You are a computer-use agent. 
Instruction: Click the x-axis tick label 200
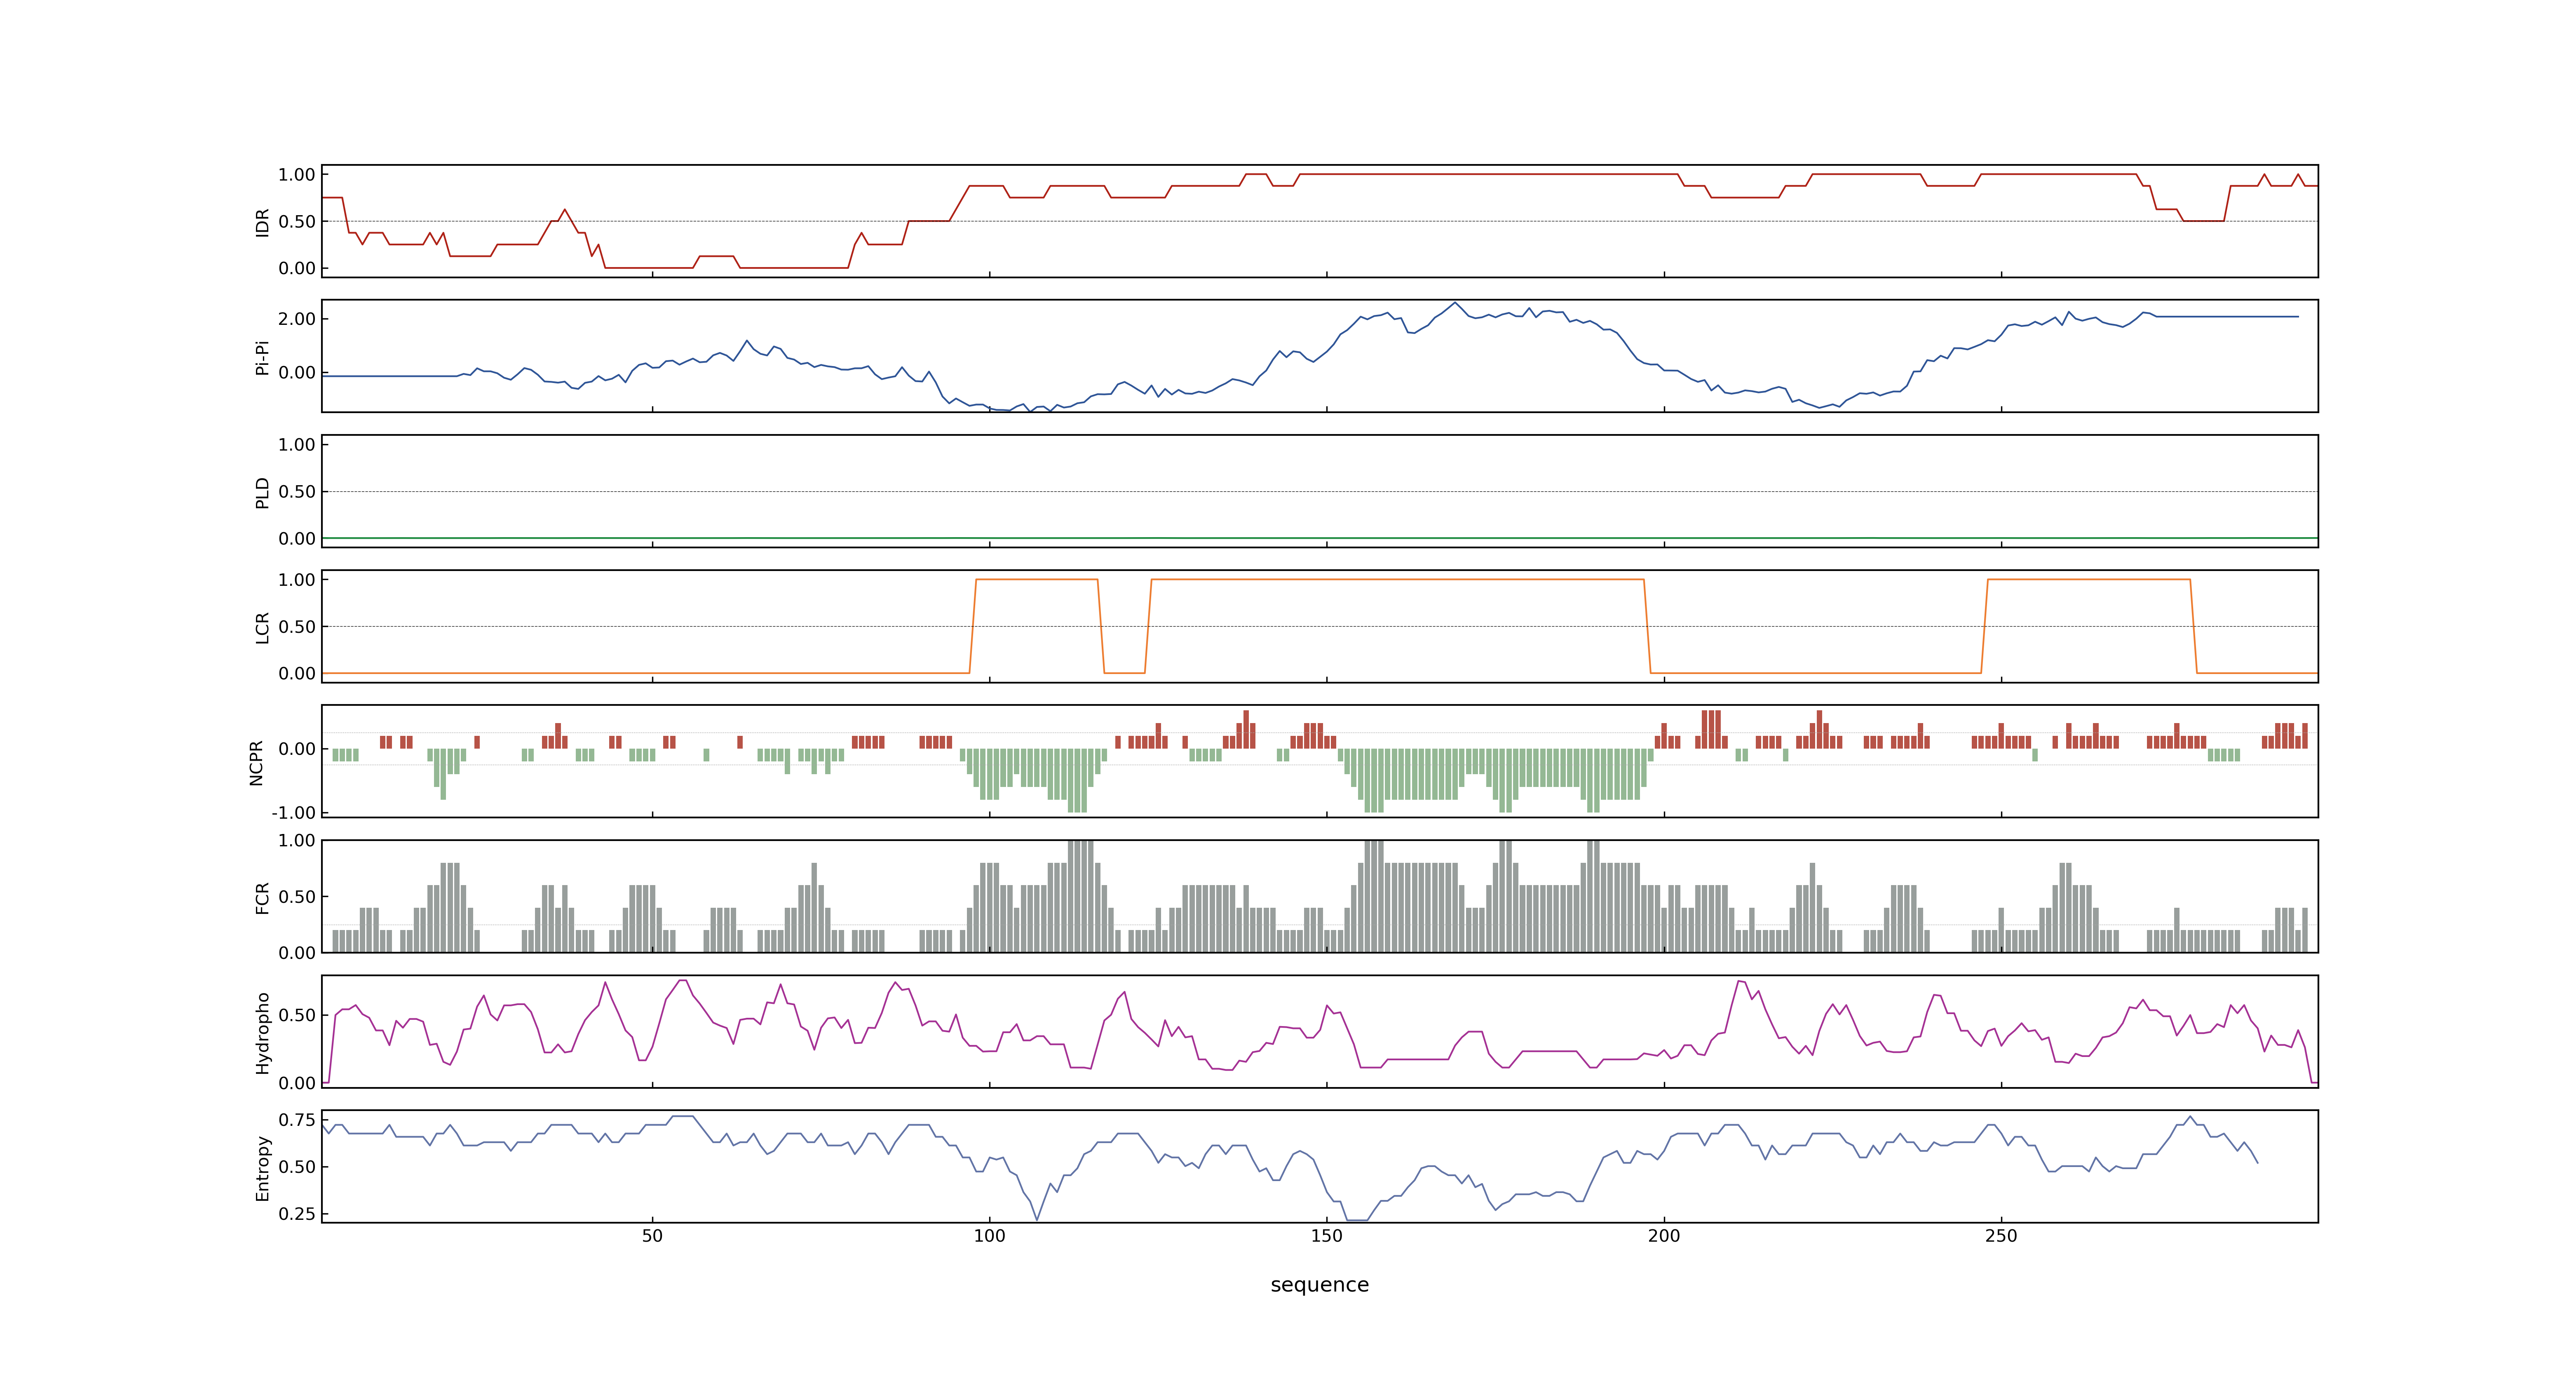[1664, 1236]
